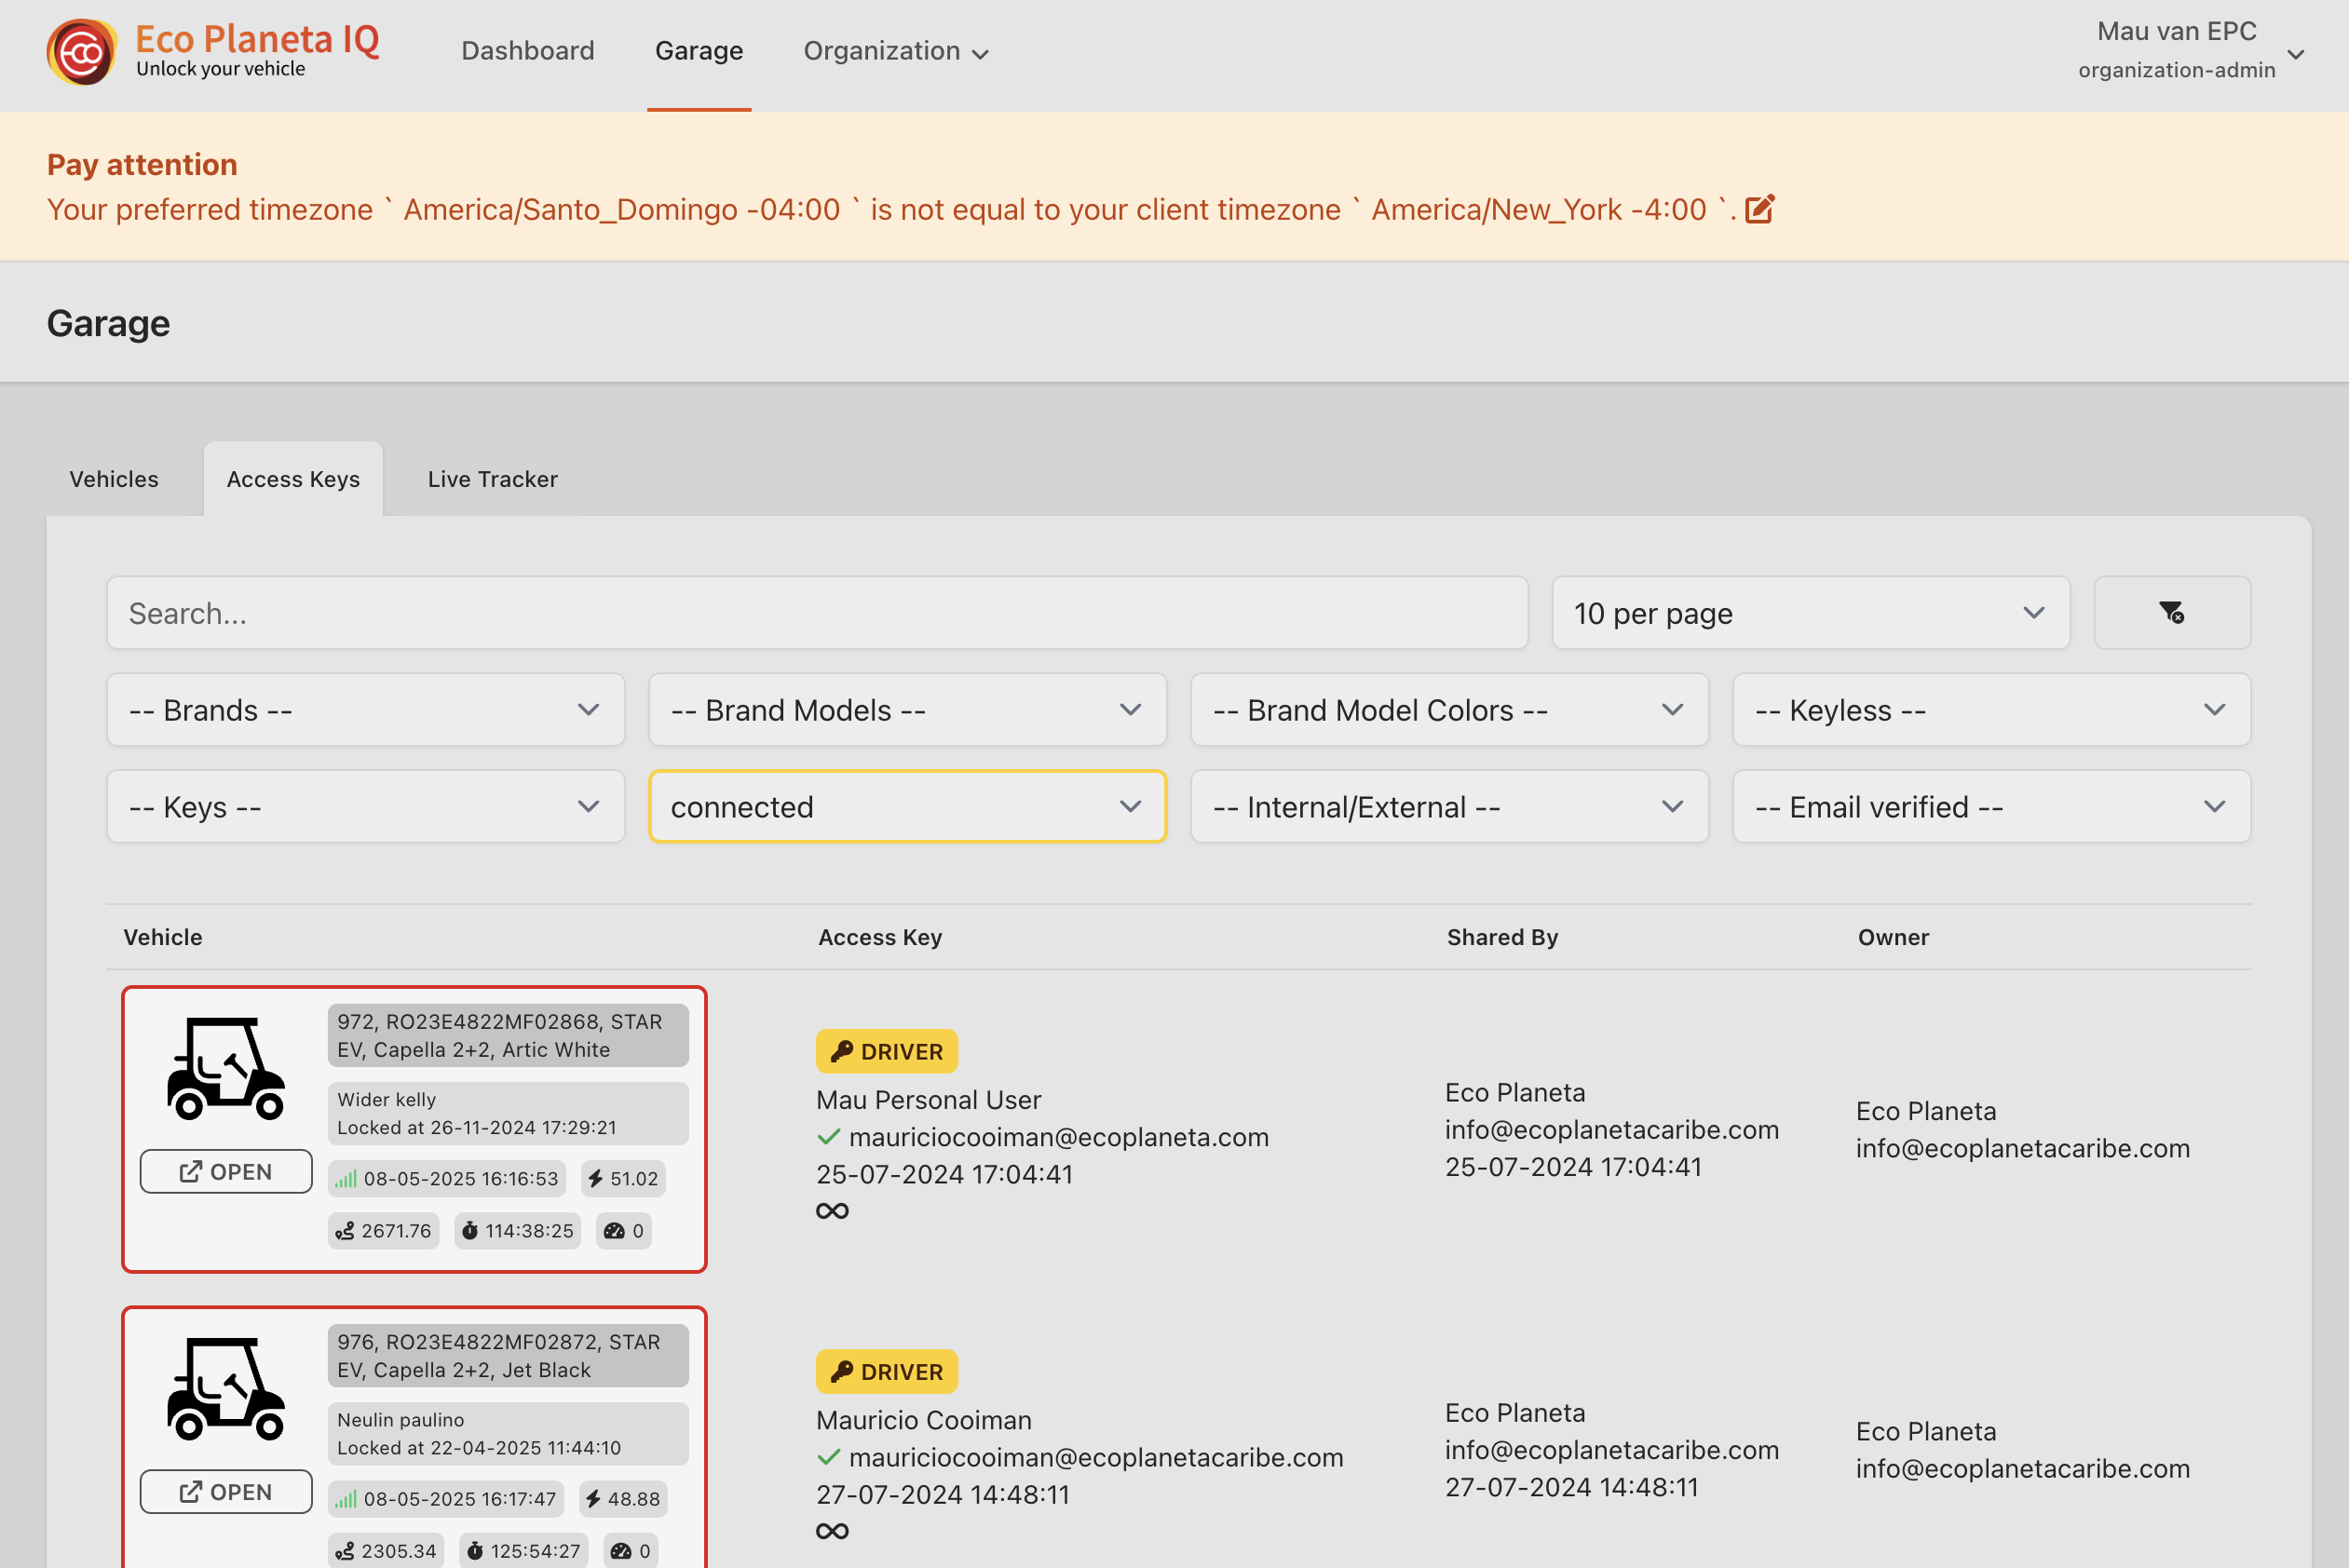Click the stopwatch badge 125:54:27
Viewport: 2349px width, 1568px height.
(524, 1551)
